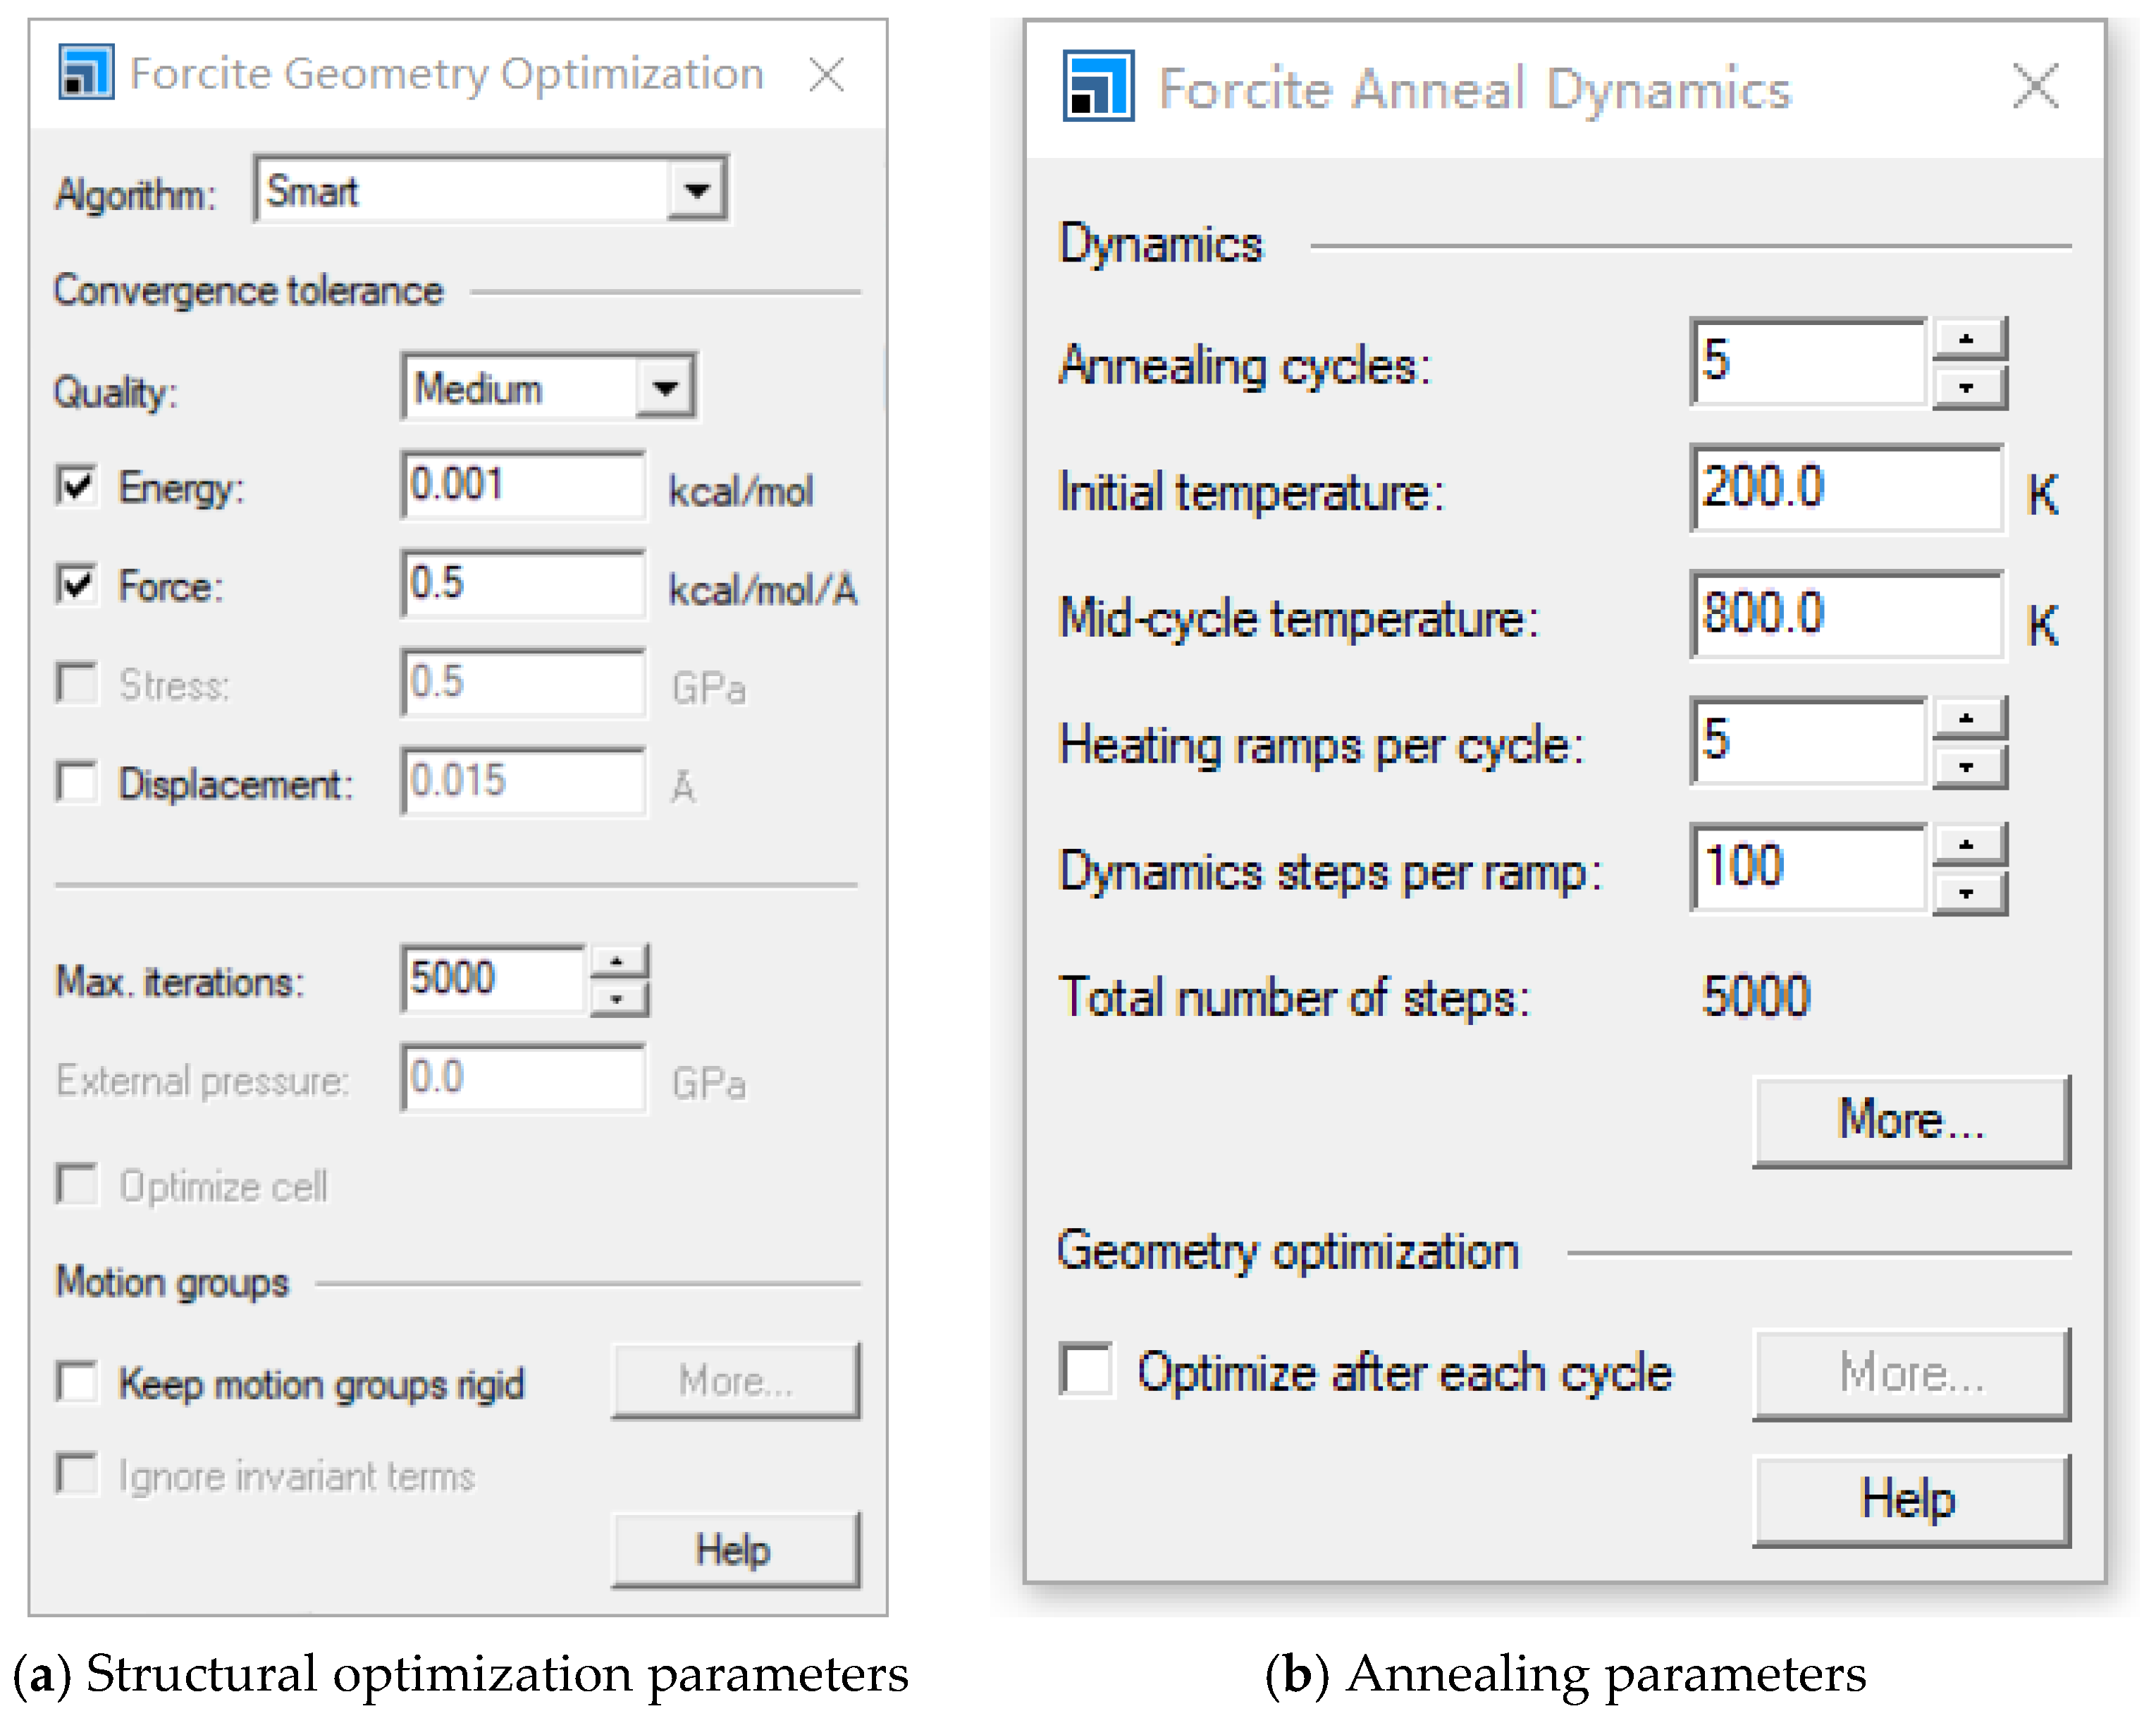Screen dimensions: 2156x1723
Task: Close the Forcite Anneal Dynamics dialog
Action: coord(2035,85)
